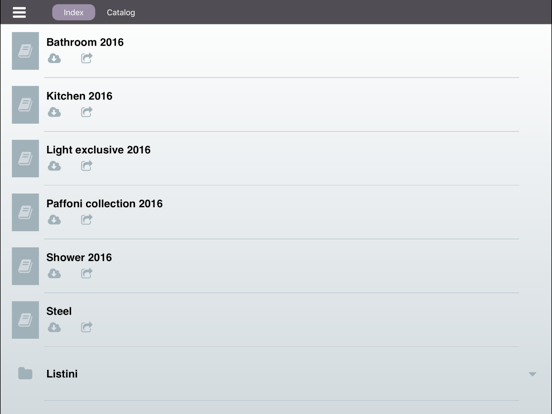Download the Bathroom 2016 catalog
Image resolution: width=552 pixels, height=414 pixels.
(54, 58)
